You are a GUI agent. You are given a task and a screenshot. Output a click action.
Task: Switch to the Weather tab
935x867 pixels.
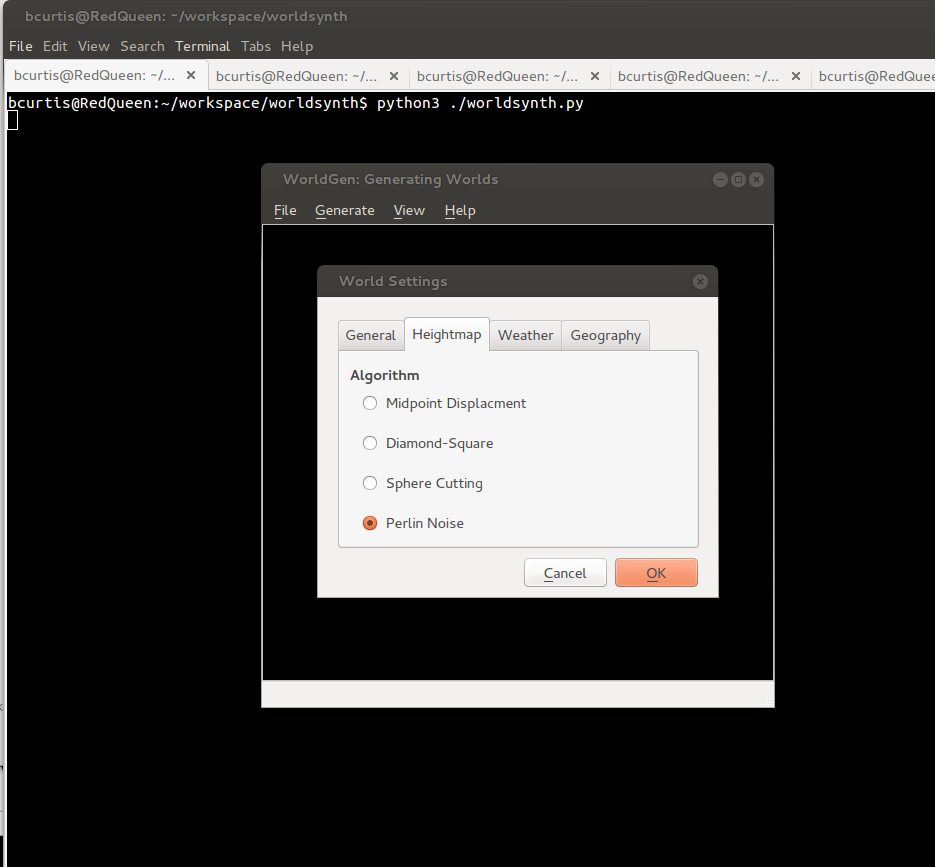coord(525,335)
